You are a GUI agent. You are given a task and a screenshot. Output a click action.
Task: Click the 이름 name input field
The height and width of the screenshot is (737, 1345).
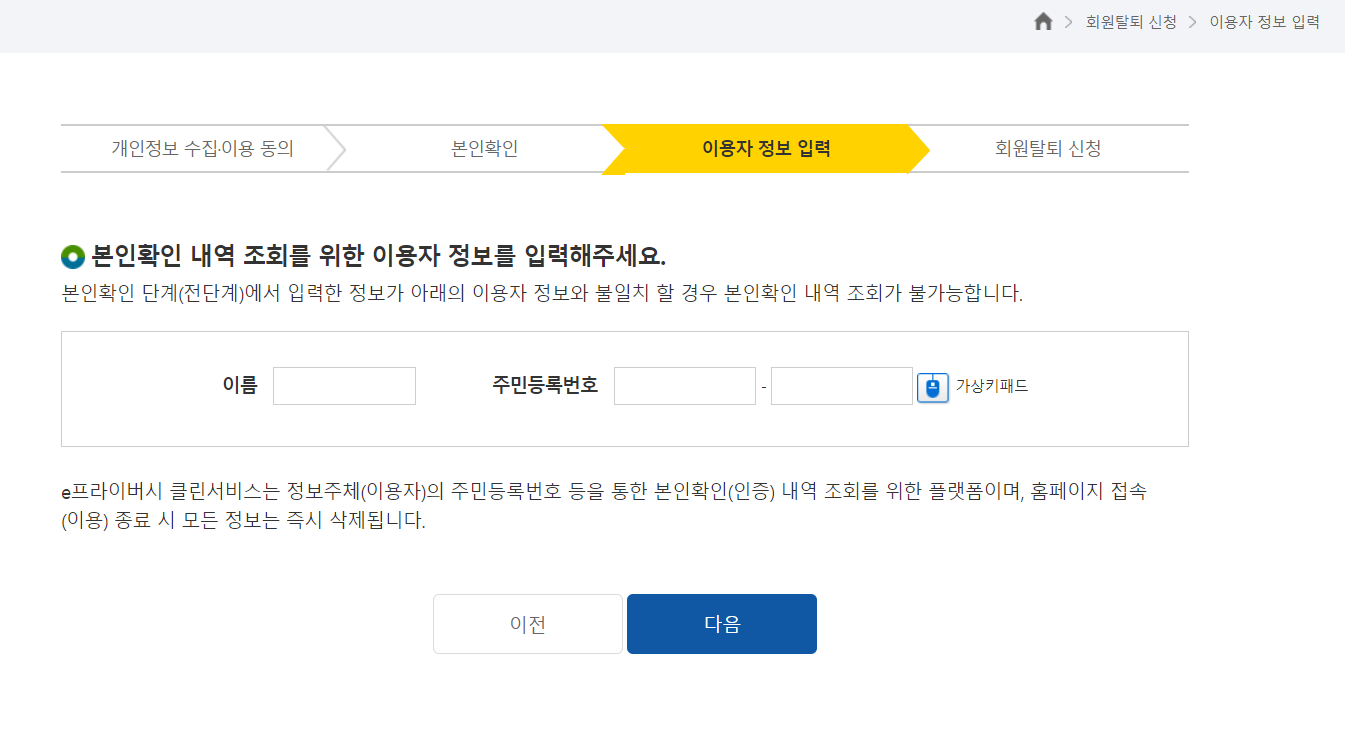tap(344, 386)
